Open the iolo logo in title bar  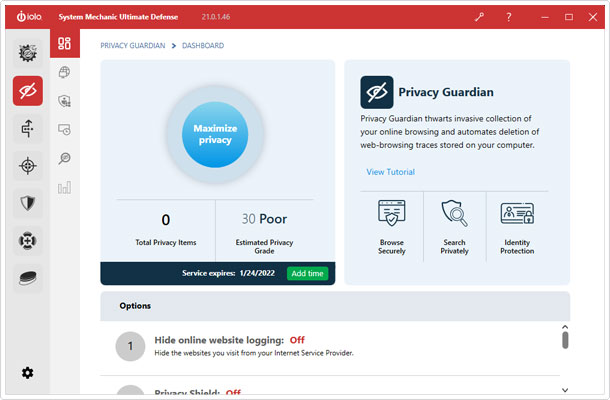pos(29,16)
